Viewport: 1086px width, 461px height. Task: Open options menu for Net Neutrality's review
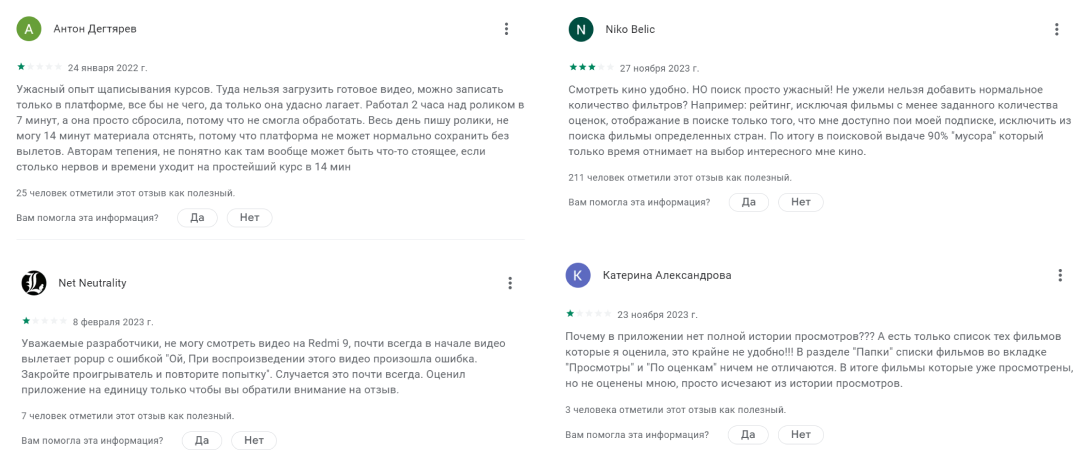[x=510, y=283]
